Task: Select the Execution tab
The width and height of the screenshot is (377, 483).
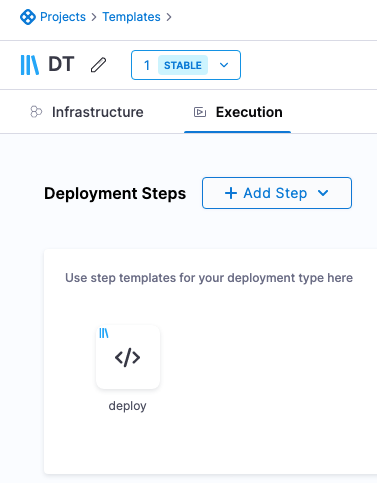Action: pyautogui.click(x=238, y=112)
